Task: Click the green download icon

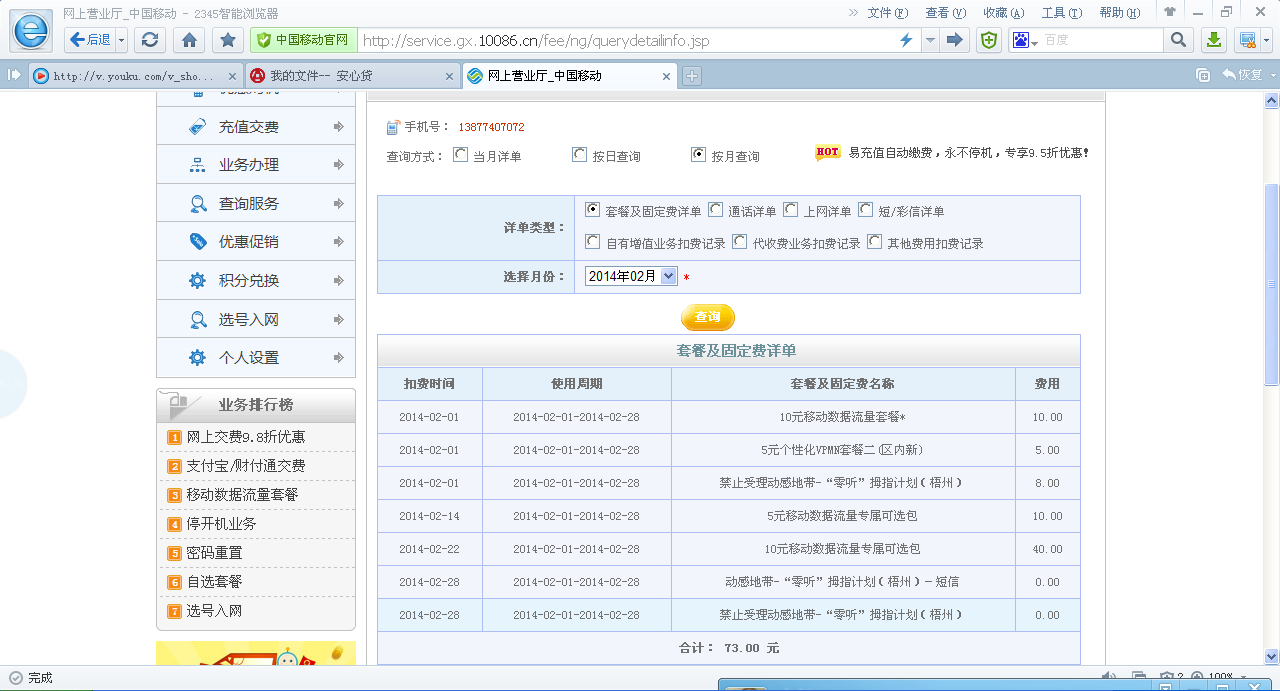Action: pyautogui.click(x=1213, y=40)
